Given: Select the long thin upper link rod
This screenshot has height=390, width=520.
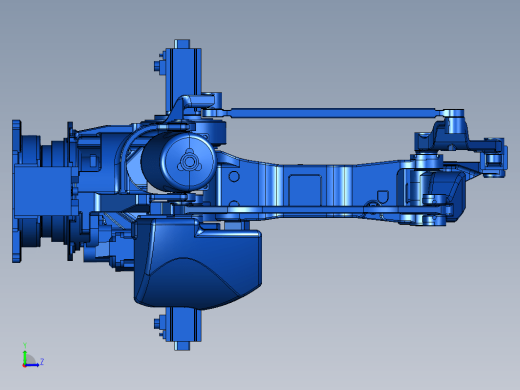Looking at the screenshot, I should click(x=332, y=113).
